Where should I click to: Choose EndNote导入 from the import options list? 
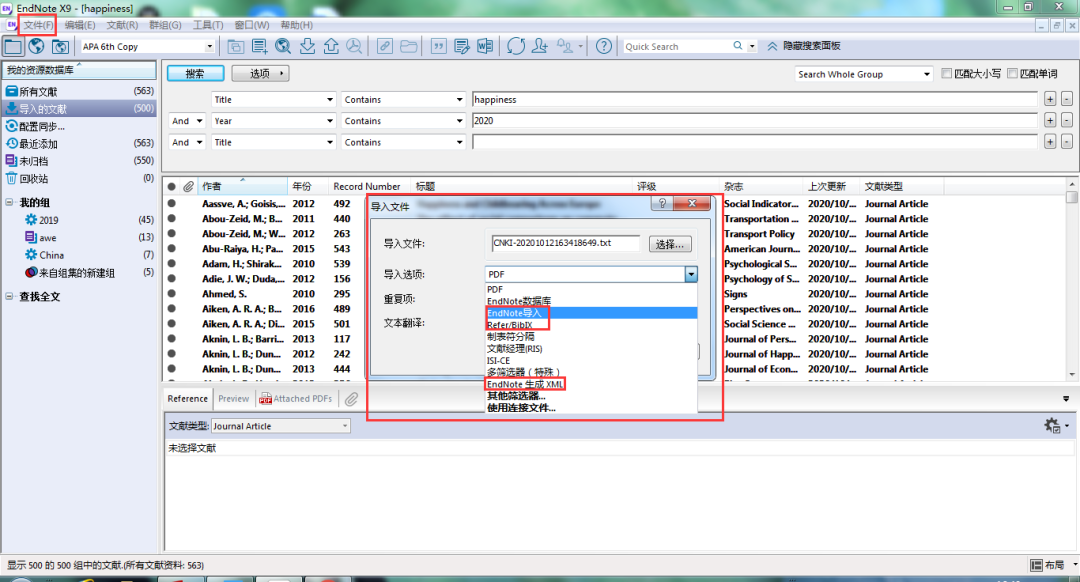pos(591,313)
